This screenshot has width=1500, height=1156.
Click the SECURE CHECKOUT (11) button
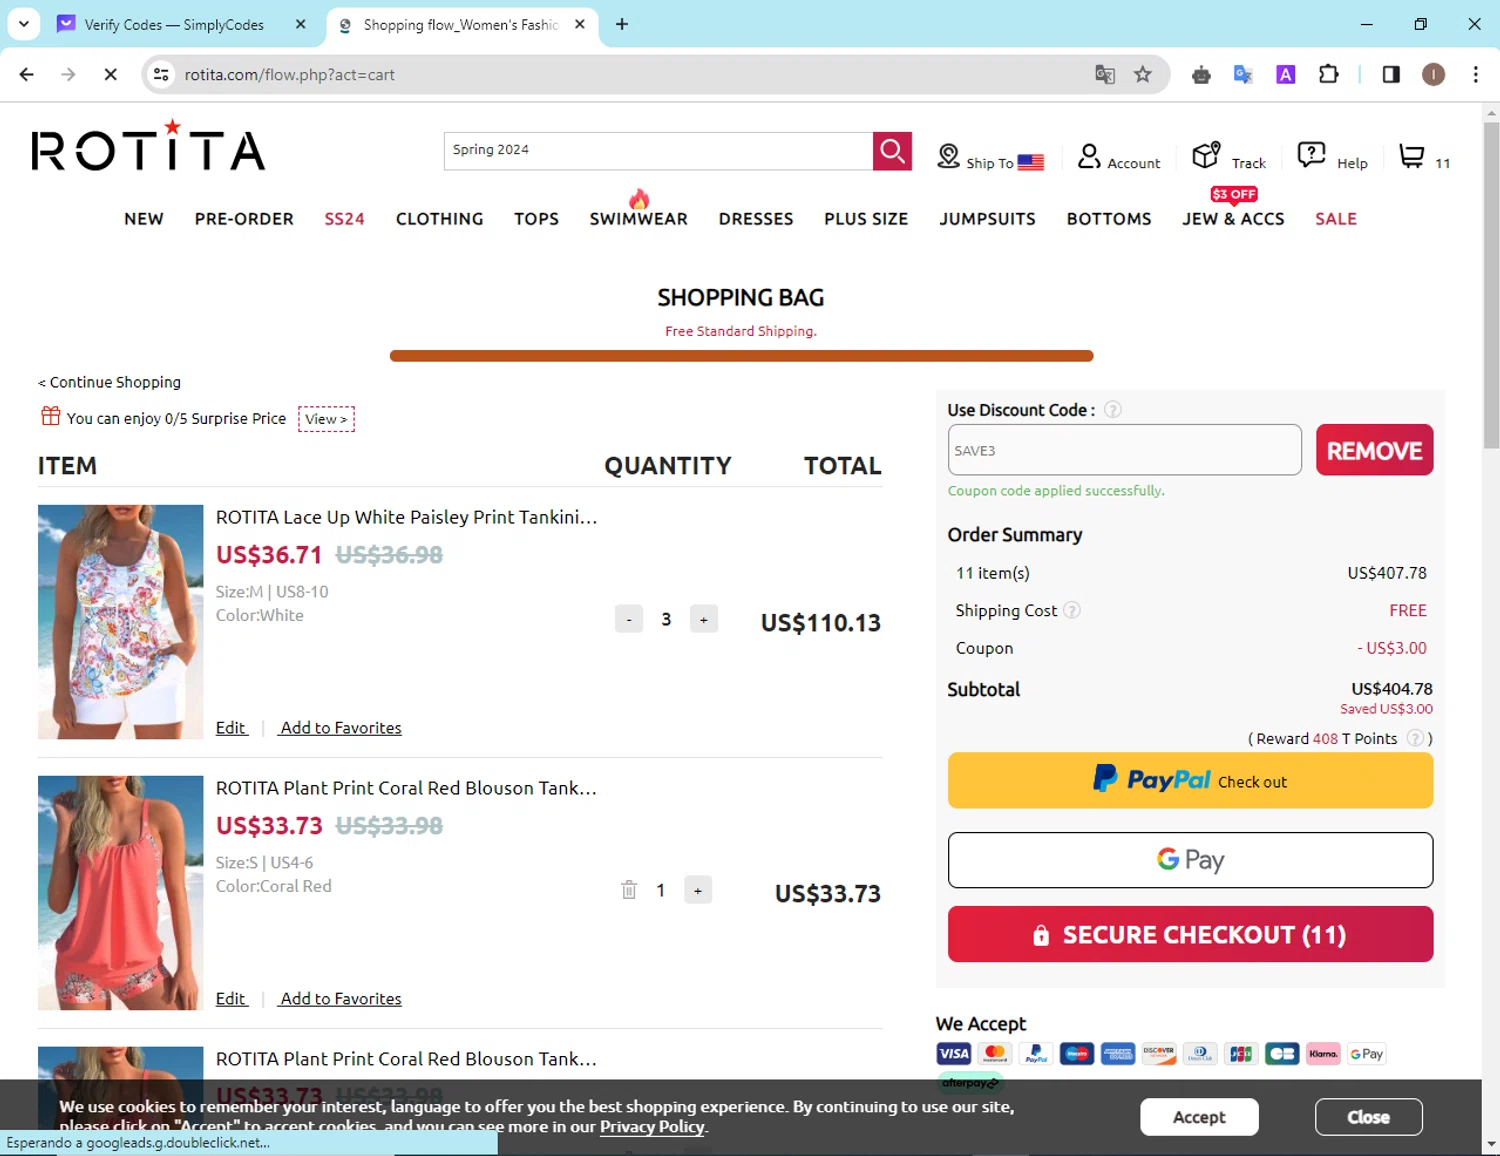pyautogui.click(x=1190, y=934)
